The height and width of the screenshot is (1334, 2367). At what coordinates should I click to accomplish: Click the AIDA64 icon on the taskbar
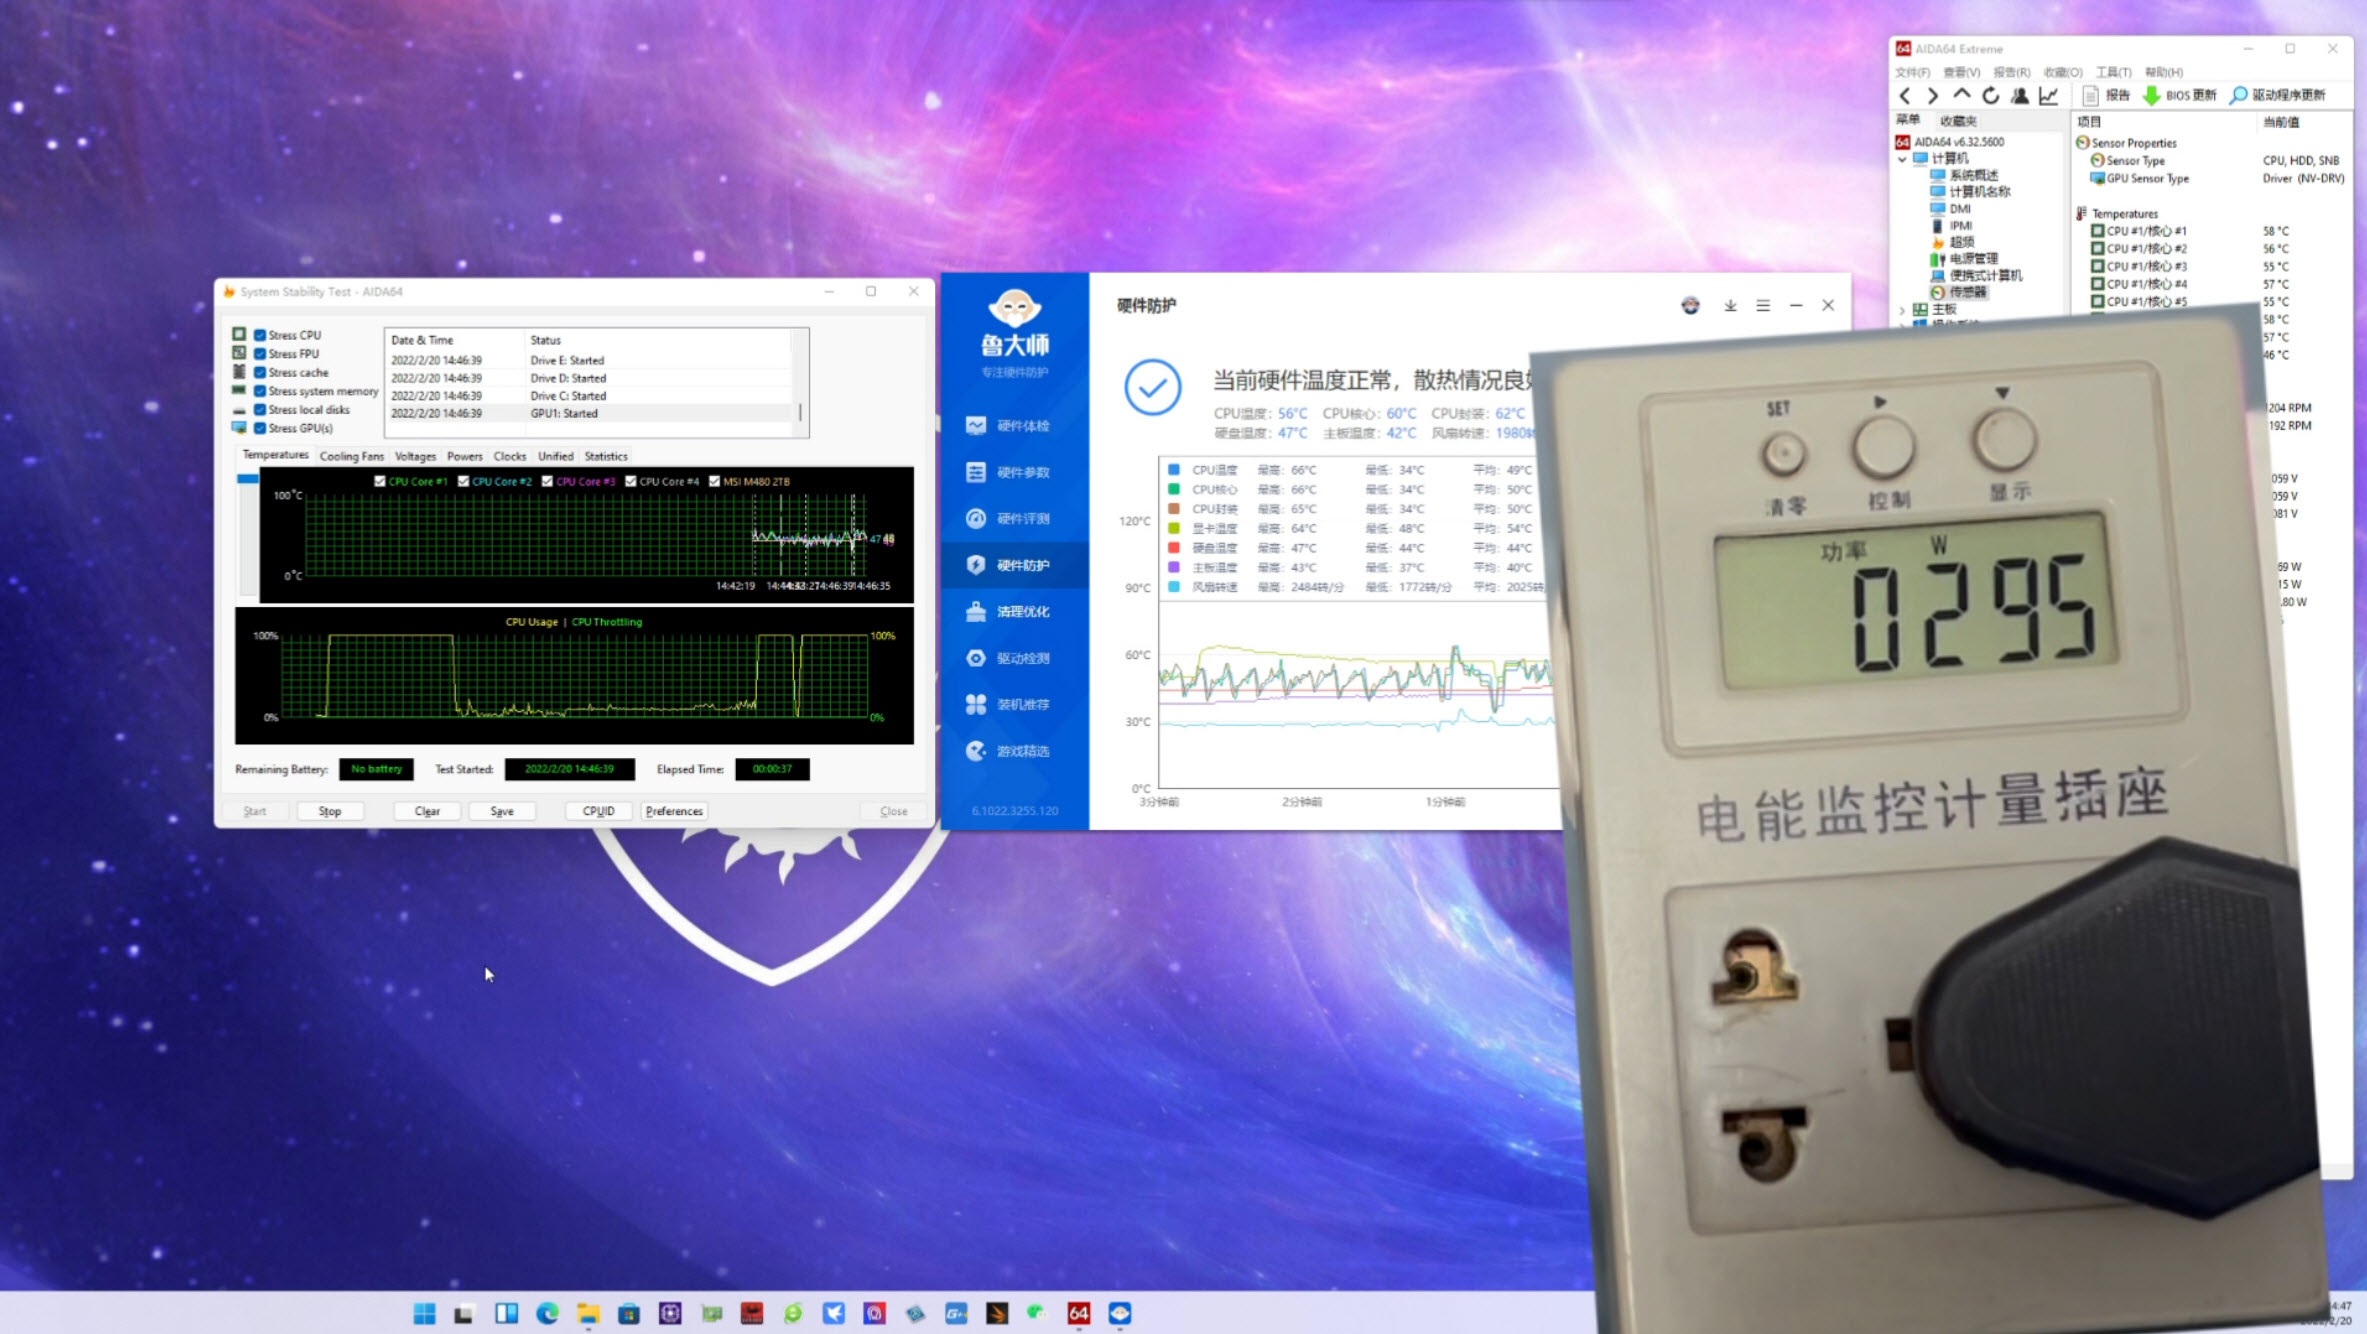(1078, 1313)
